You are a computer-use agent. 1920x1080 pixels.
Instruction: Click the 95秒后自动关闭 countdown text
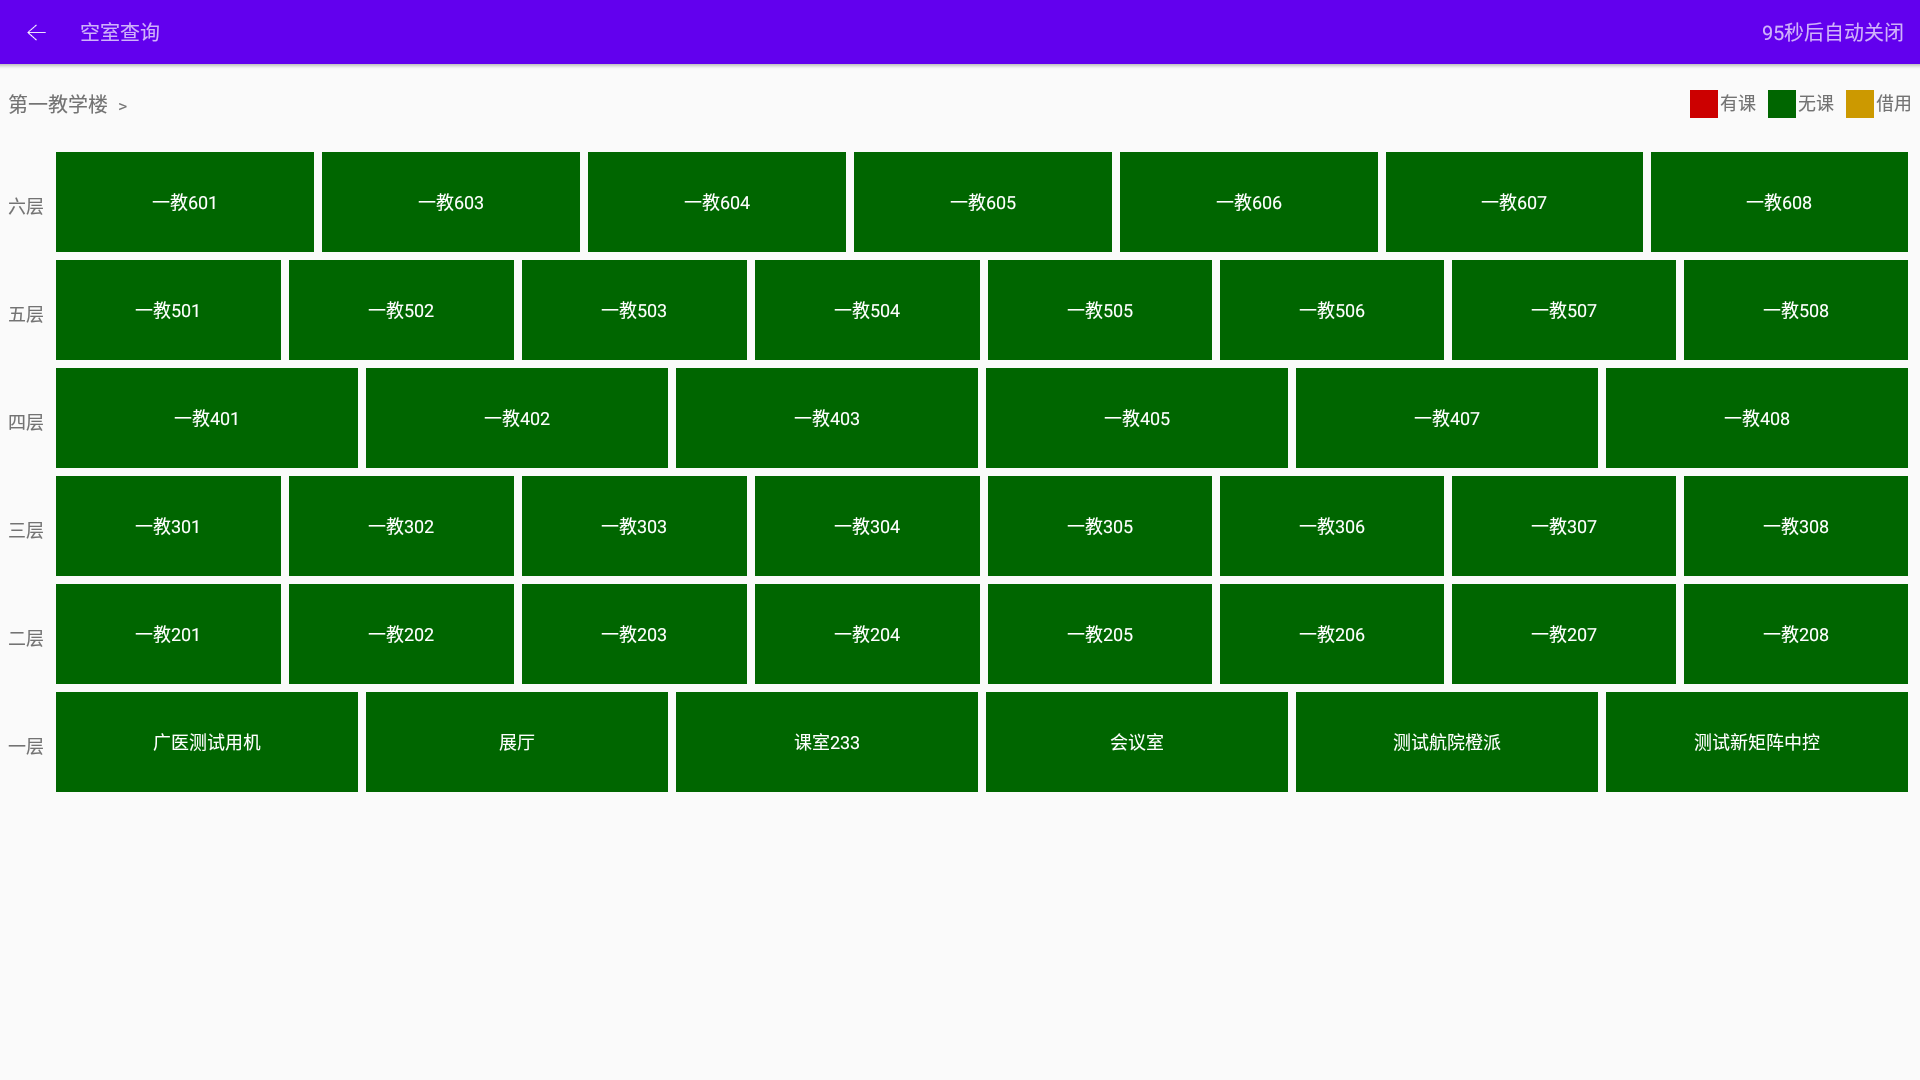coord(1833,32)
